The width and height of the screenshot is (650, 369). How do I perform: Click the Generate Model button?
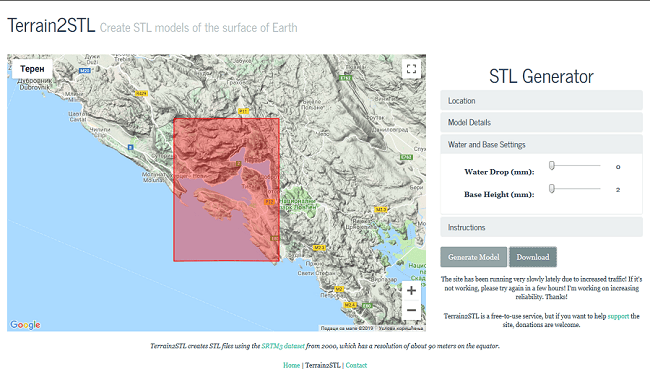[x=473, y=257]
